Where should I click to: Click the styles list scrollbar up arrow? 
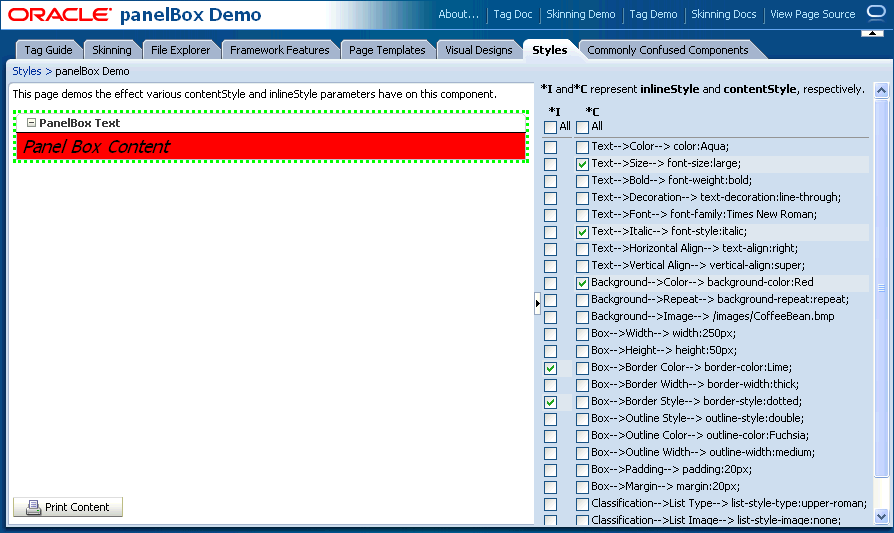tap(881, 90)
